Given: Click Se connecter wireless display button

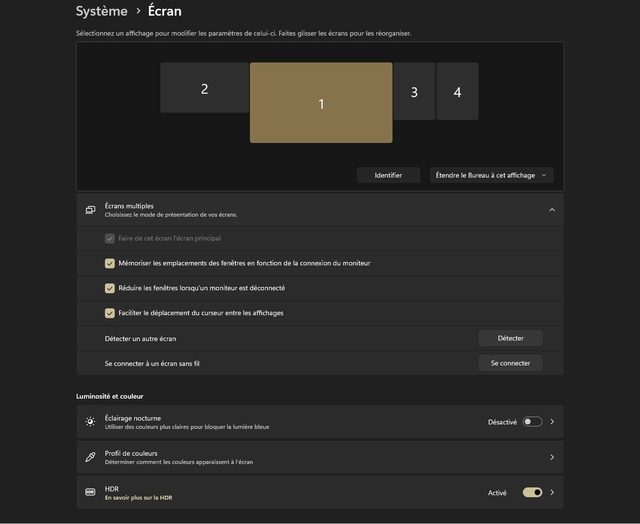Looking at the screenshot, I should coord(510,363).
